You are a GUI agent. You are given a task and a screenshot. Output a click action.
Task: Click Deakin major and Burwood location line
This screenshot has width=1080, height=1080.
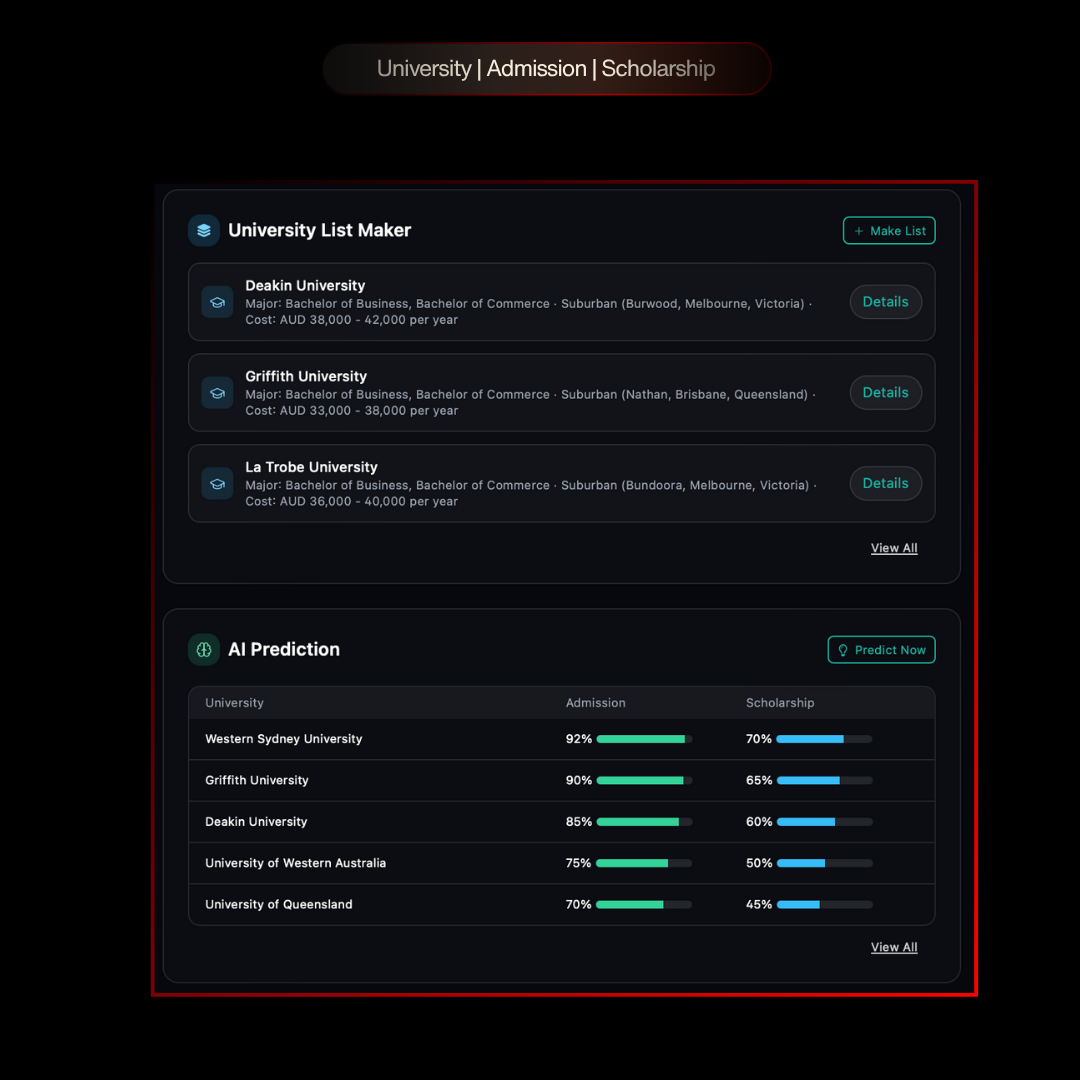[528, 304]
